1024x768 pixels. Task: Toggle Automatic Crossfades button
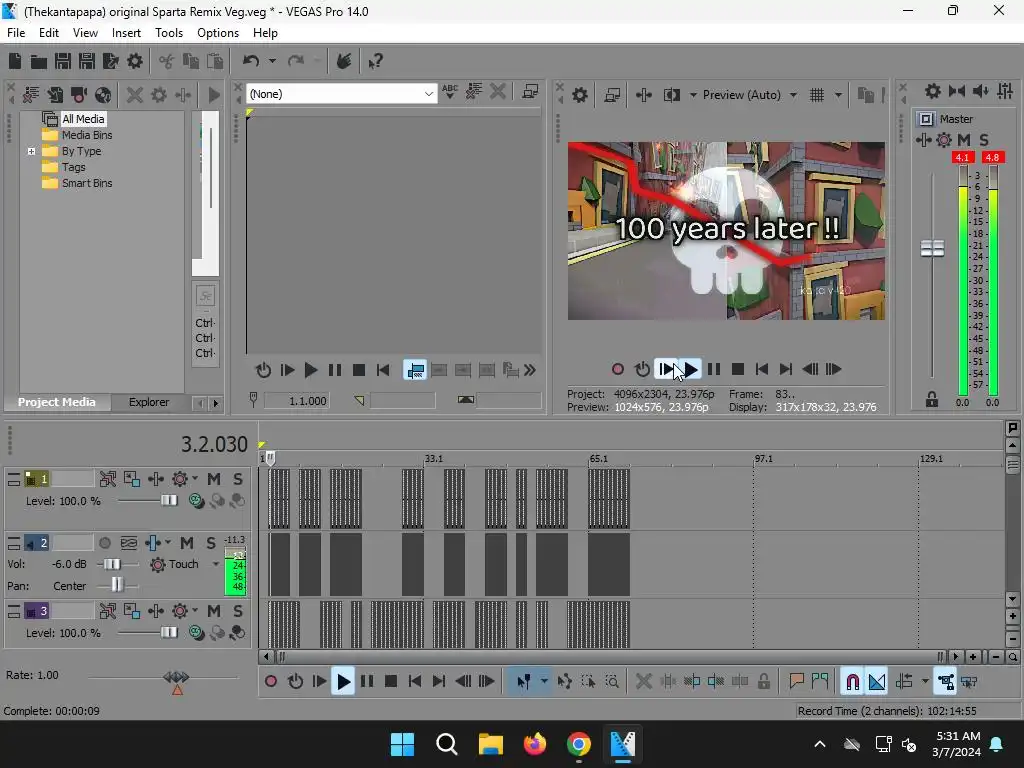[x=877, y=682]
